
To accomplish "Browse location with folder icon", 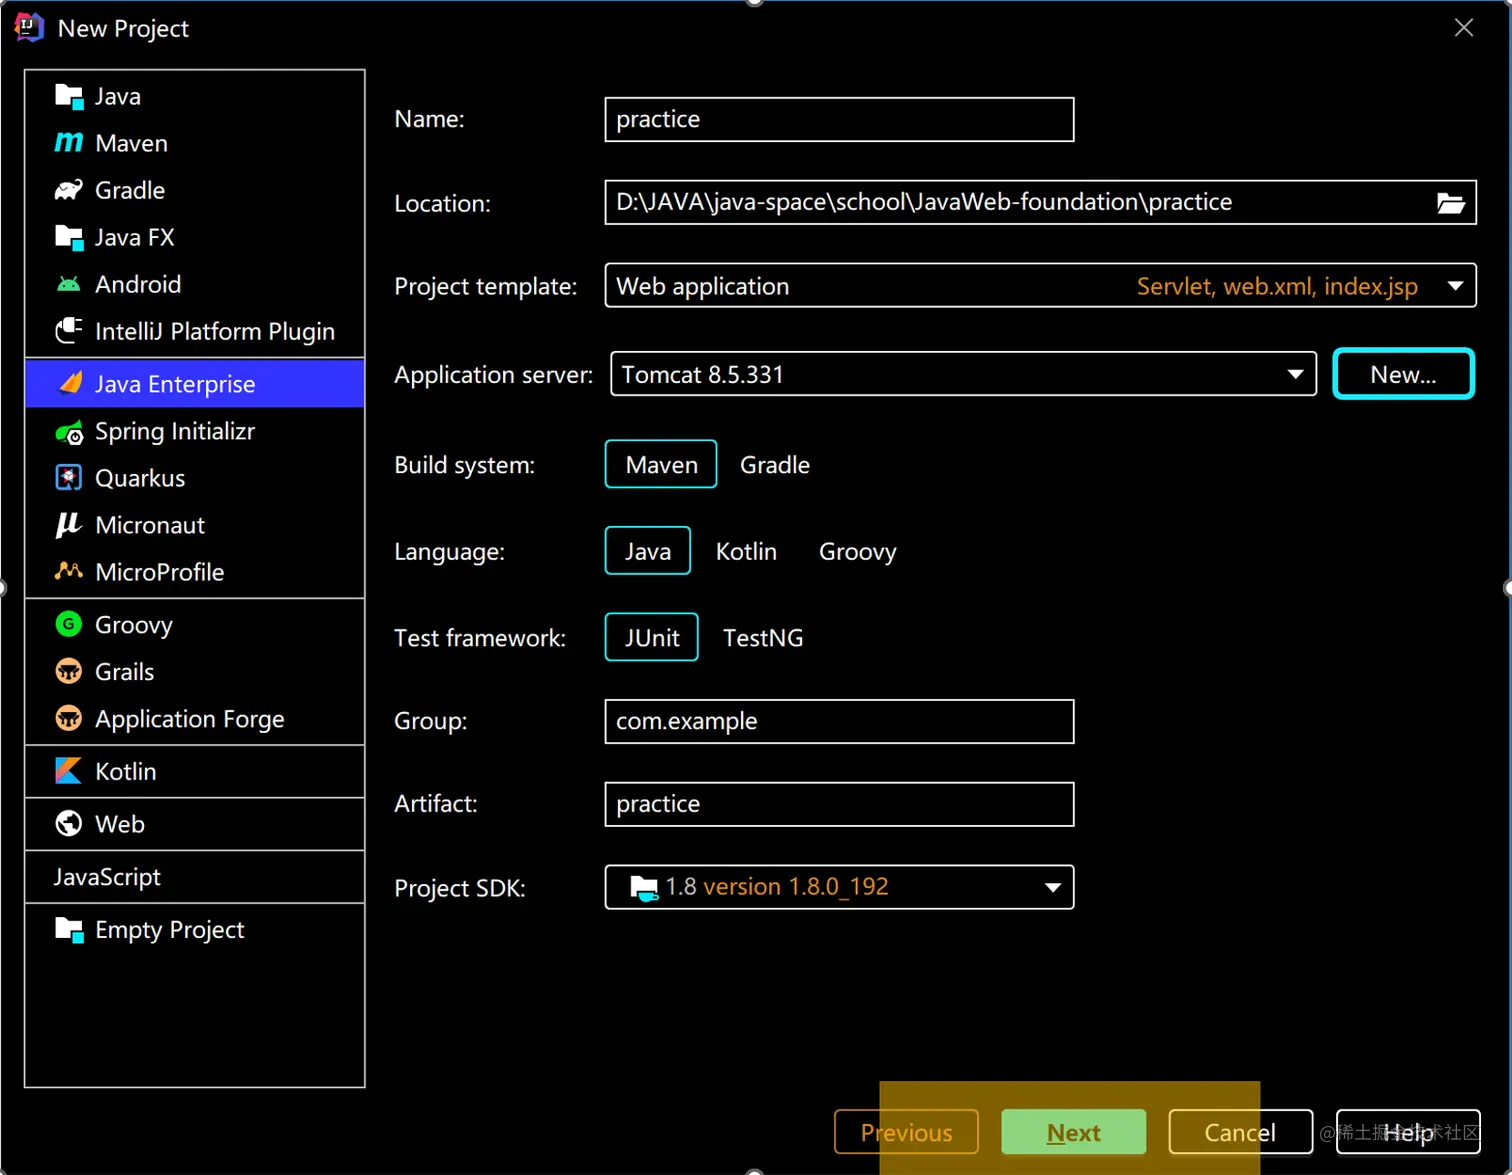I will (x=1450, y=203).
